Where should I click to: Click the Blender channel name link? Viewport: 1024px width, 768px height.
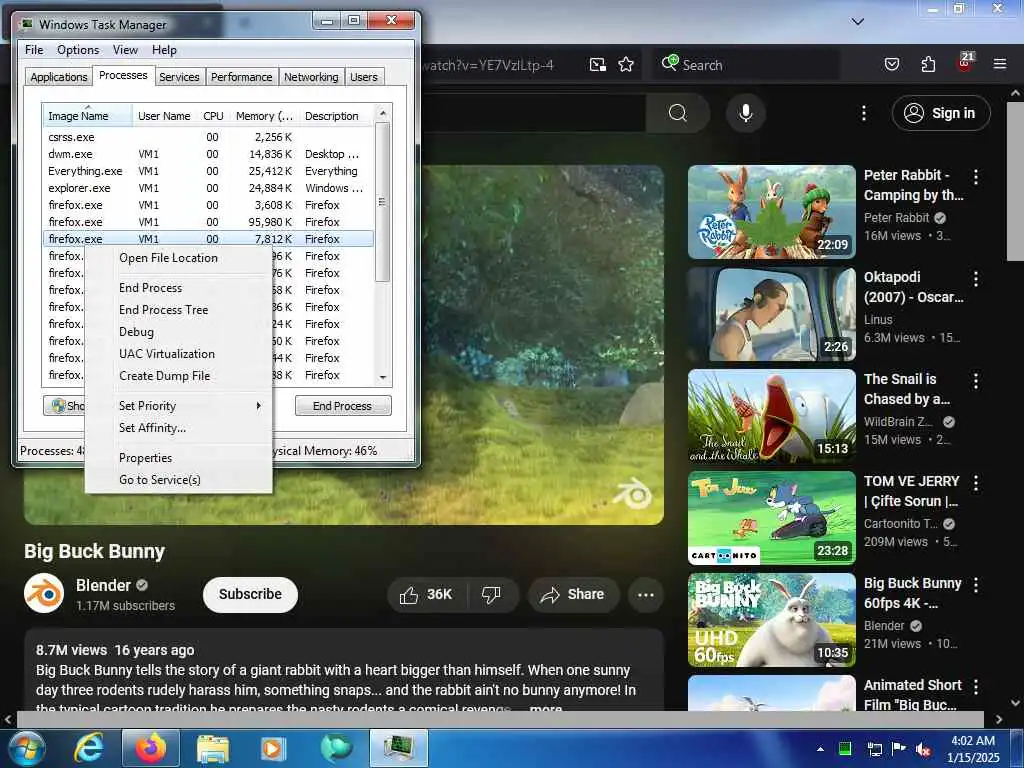(103, 585)
